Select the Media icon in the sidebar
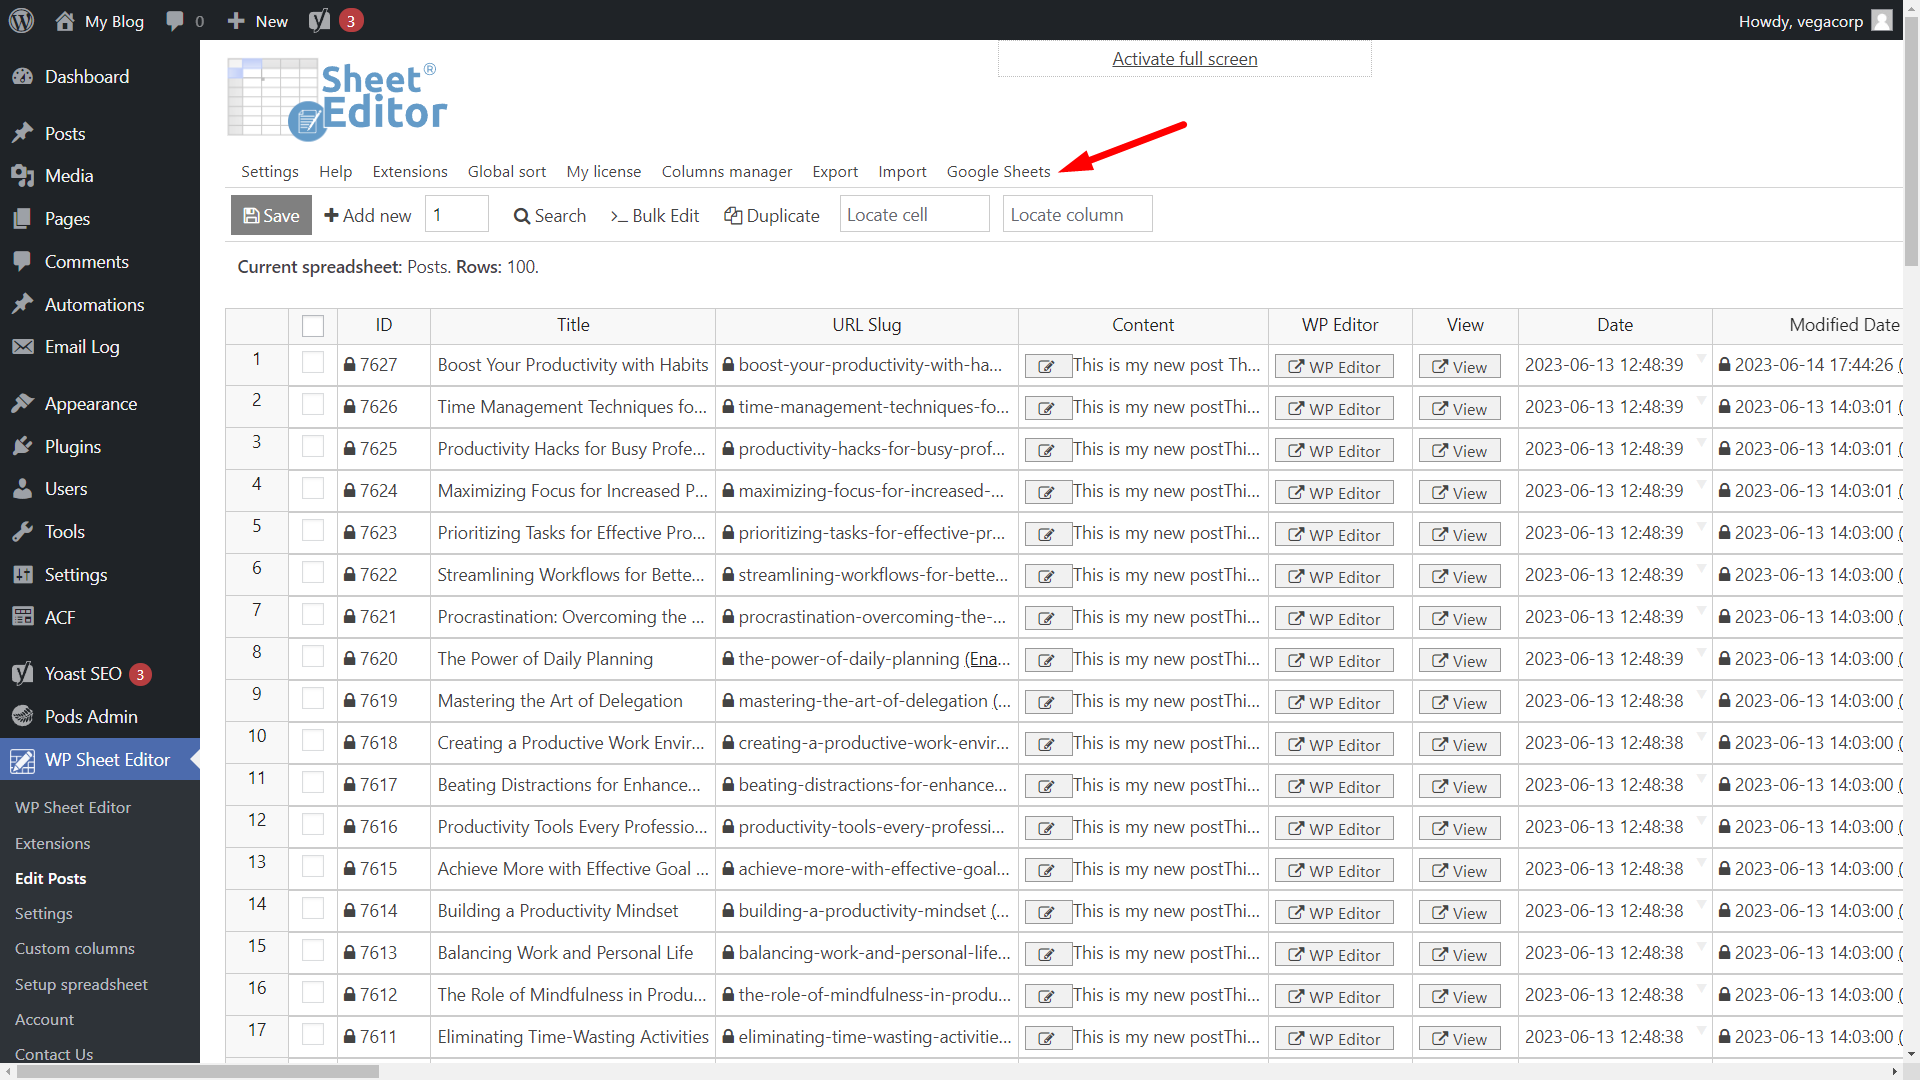The height and width of the screenshot is (1080, 1920). (24, 175)
